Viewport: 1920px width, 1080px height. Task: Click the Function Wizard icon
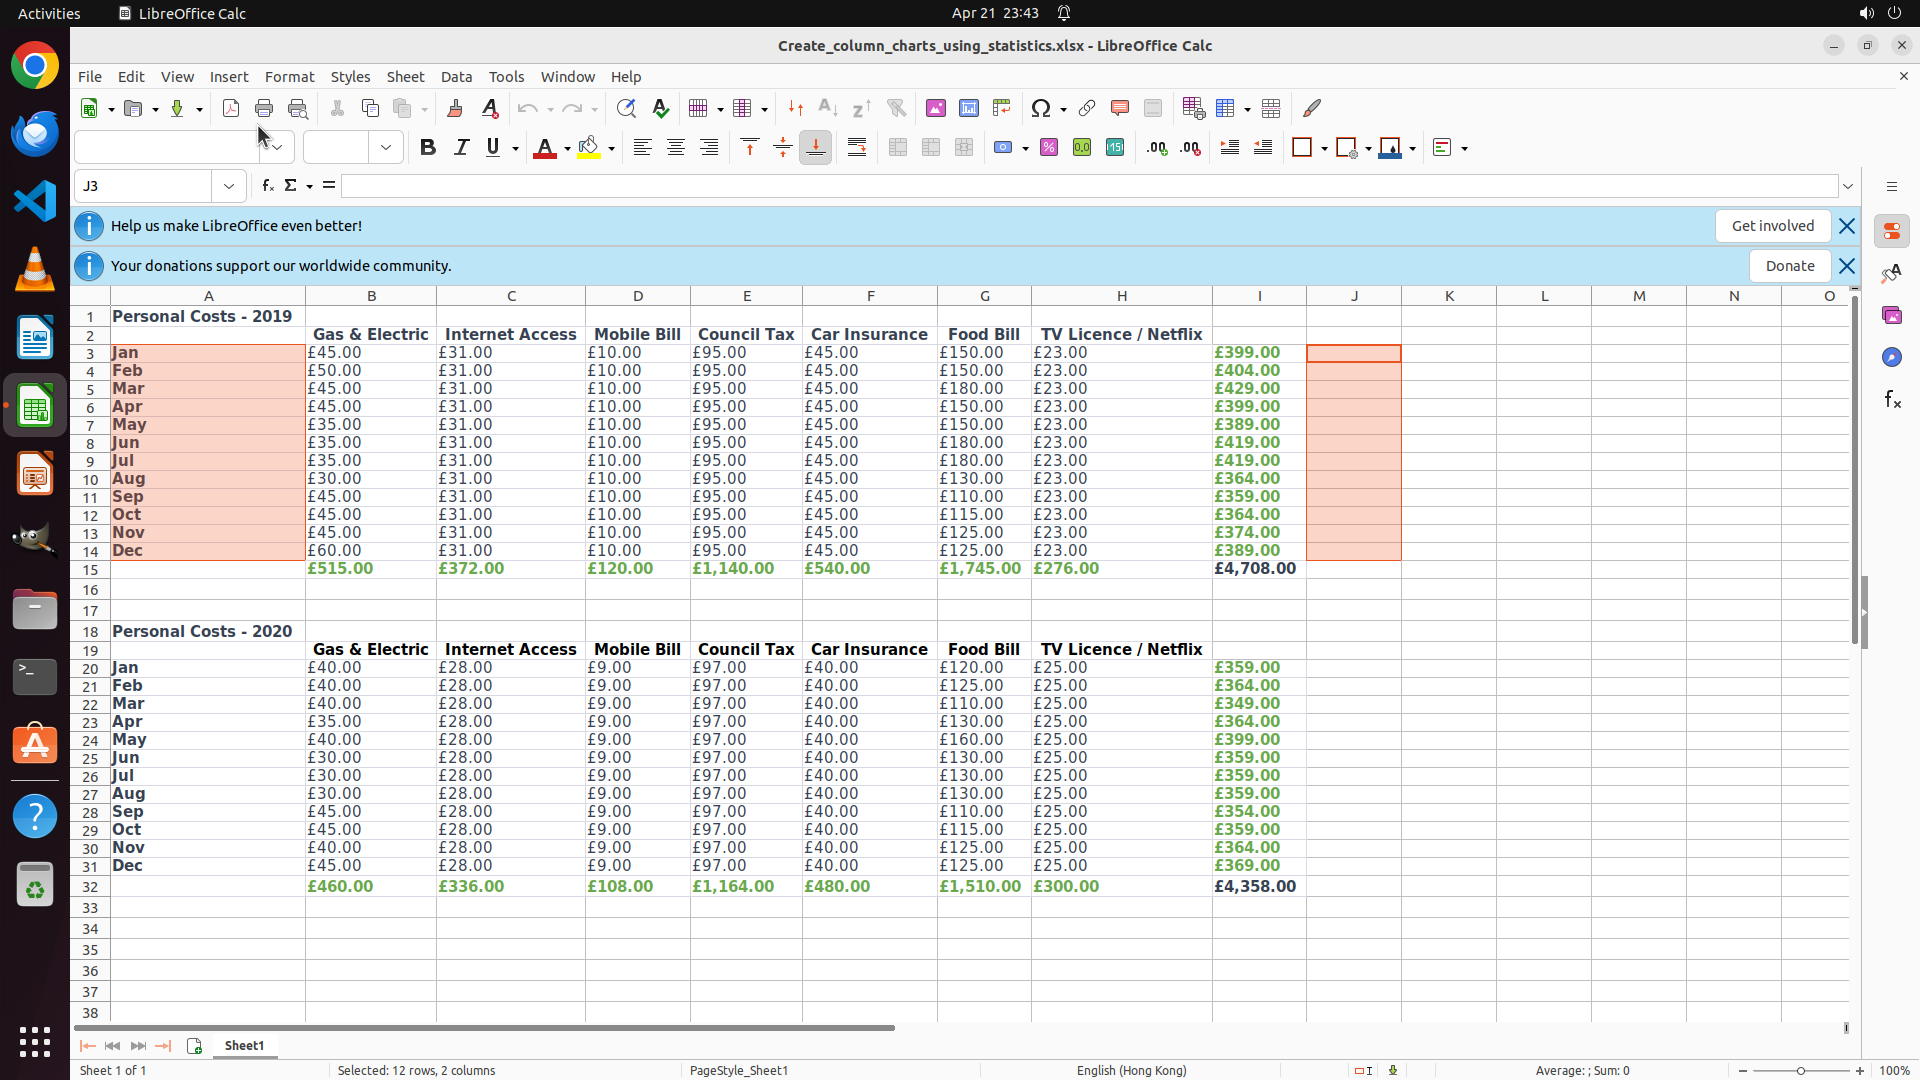(x=267, y=186)
